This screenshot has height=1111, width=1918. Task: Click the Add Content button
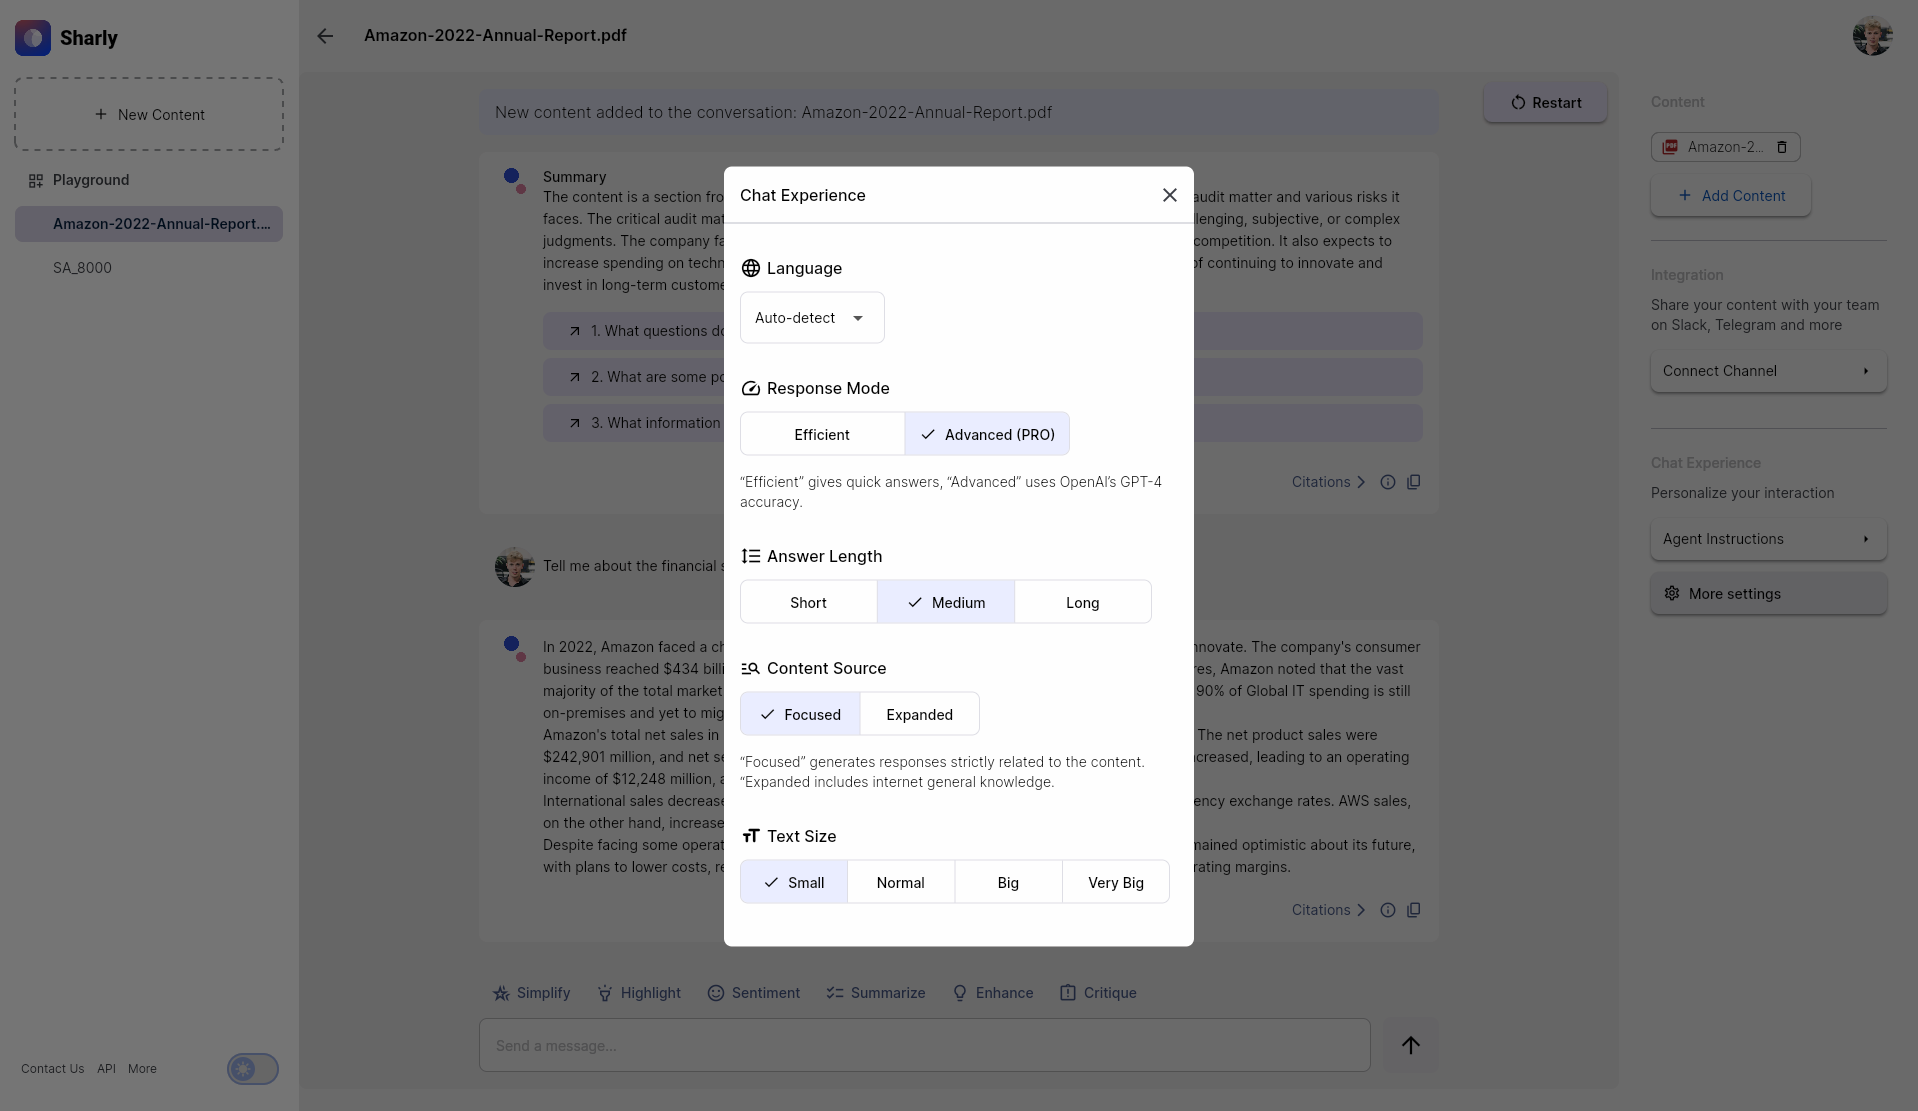coord(1730,196)
